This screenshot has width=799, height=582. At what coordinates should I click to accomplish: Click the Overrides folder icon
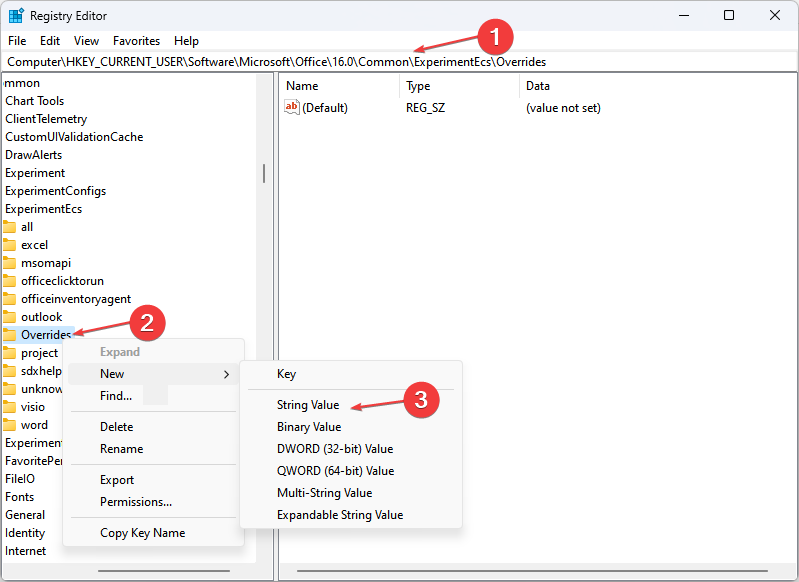click(9, 335)
